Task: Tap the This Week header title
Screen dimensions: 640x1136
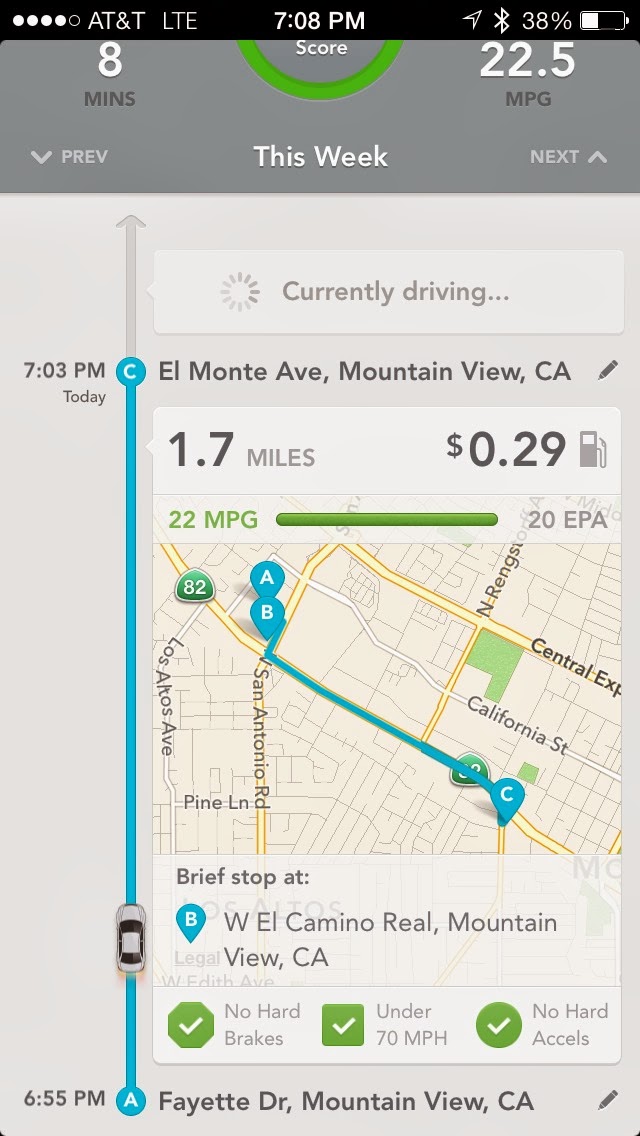Action: coord(320,156)
